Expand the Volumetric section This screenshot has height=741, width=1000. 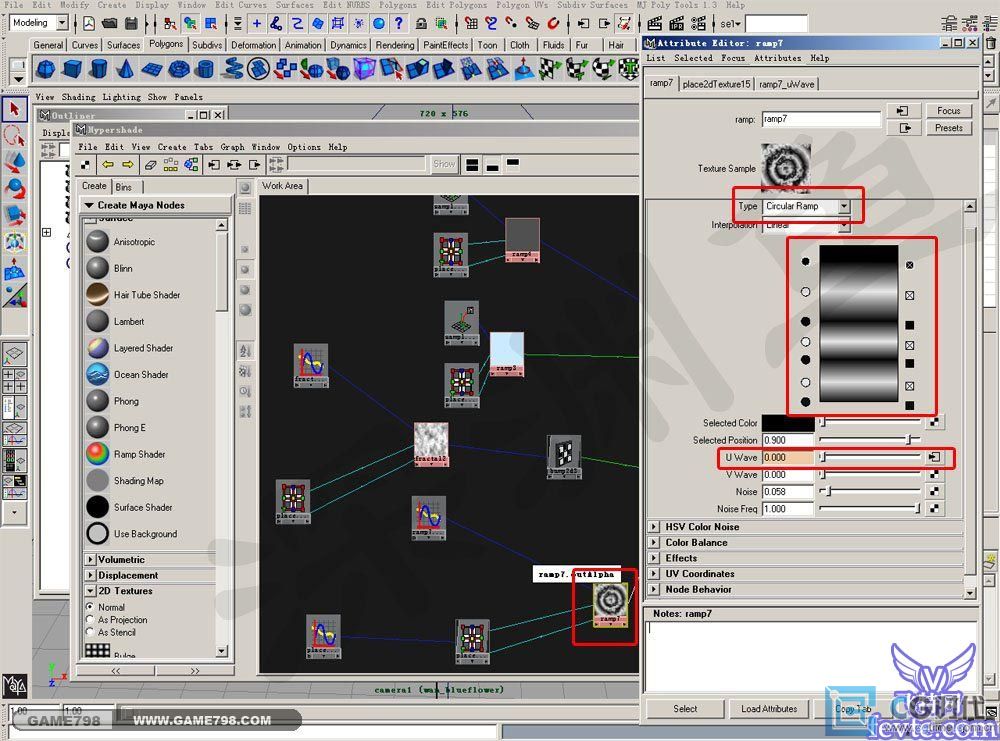tap(91, 559)
